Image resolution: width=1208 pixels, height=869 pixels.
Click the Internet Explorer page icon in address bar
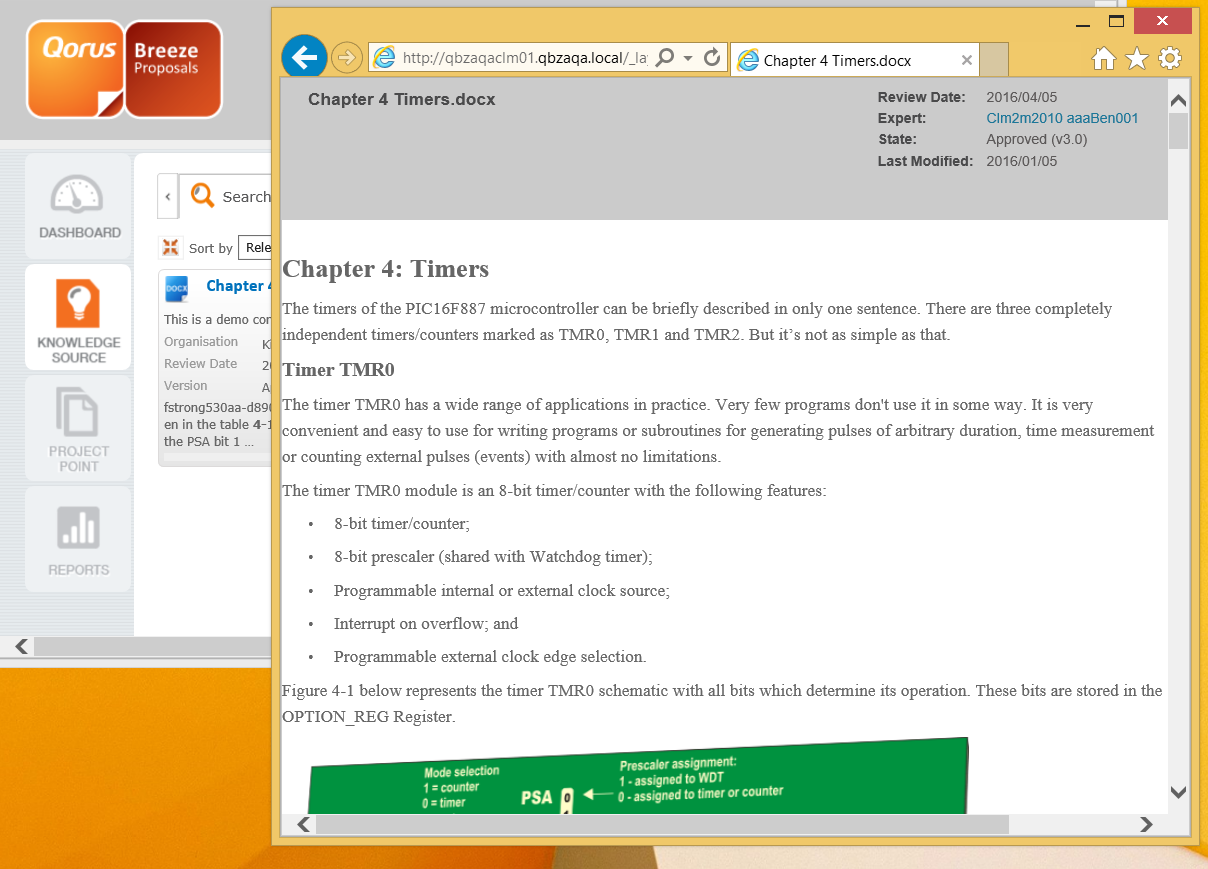point(384,58)
